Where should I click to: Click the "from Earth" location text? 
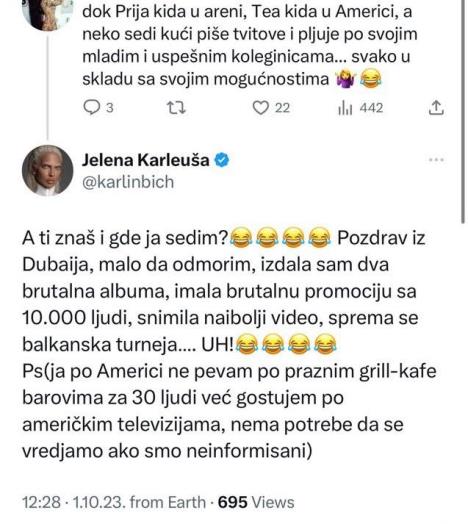coord(168,502)
